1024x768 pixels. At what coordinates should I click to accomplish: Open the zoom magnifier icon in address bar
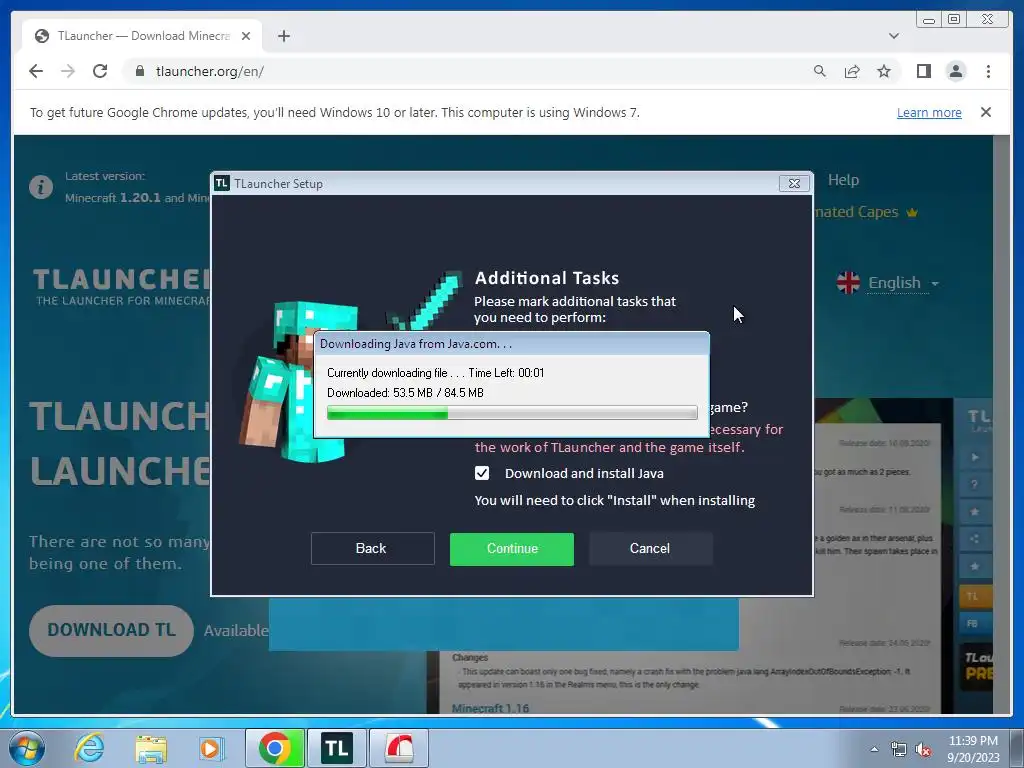point(820,71)
